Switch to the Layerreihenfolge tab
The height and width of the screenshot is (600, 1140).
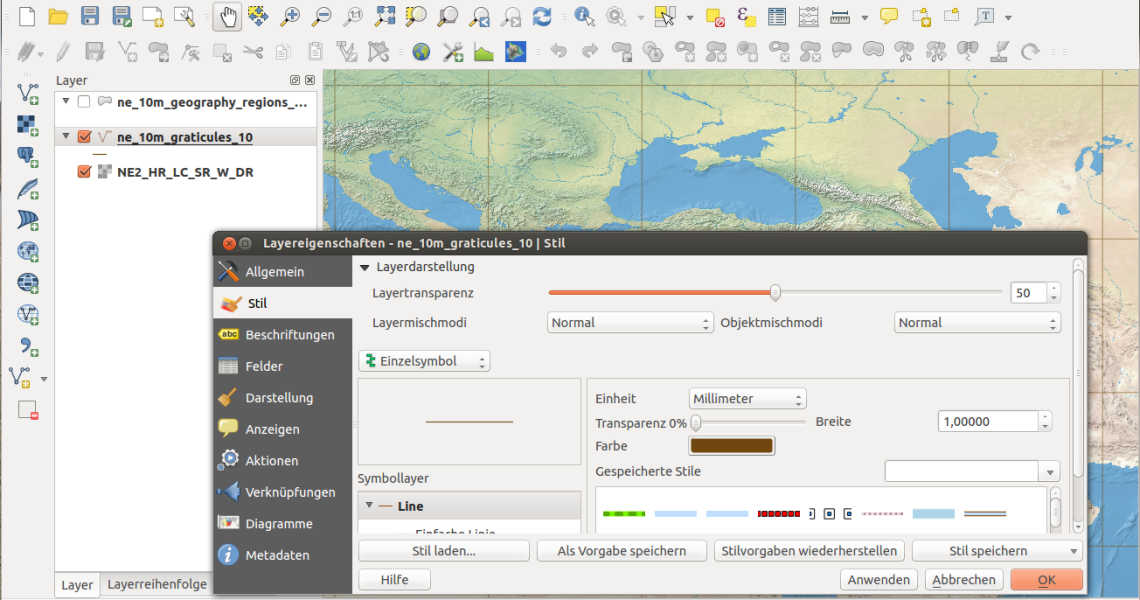(157, 585)
